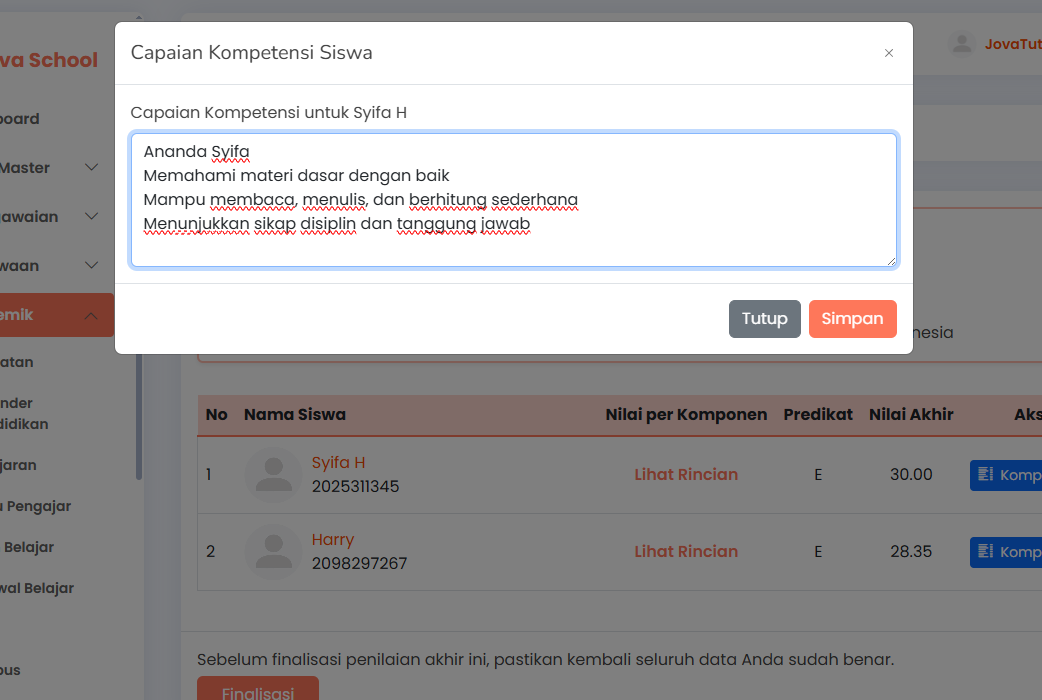This screenshot has width=1042, height=700.
Task: Click the user profile avatar in header
Action: (x=961, y=44)
